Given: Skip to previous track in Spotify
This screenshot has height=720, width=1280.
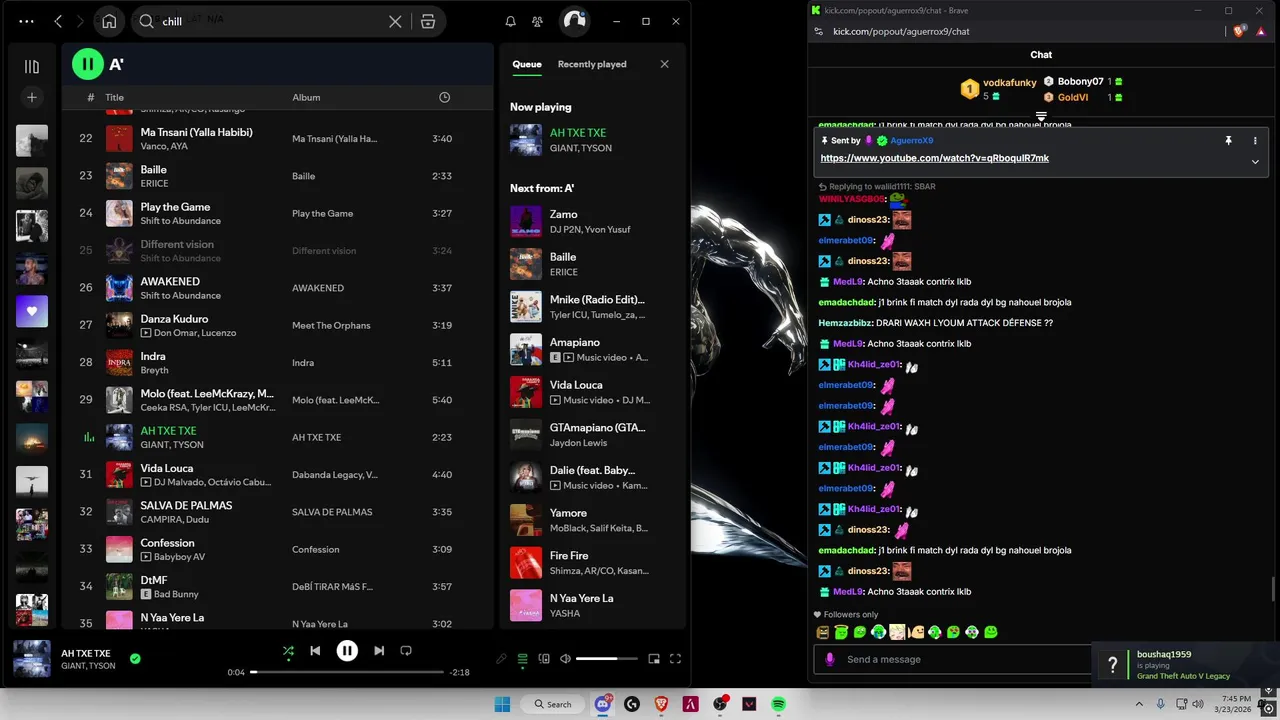Looking at the screenshot, I should point(315,651).
